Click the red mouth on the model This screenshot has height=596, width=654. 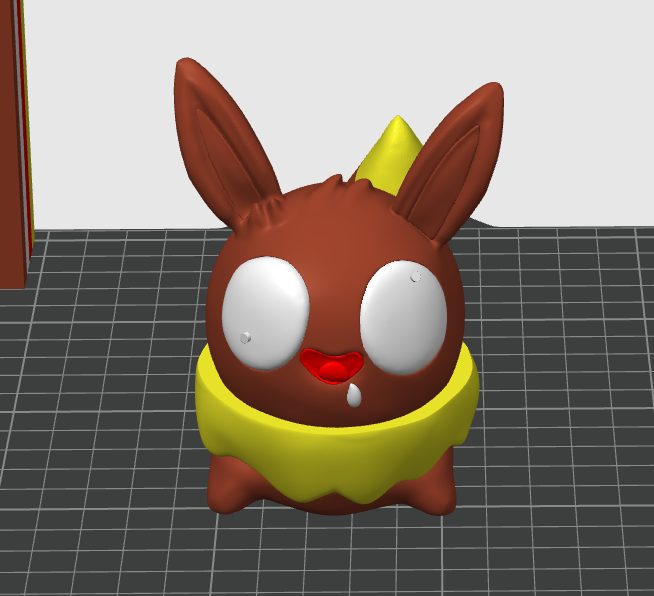pos(332,366)
